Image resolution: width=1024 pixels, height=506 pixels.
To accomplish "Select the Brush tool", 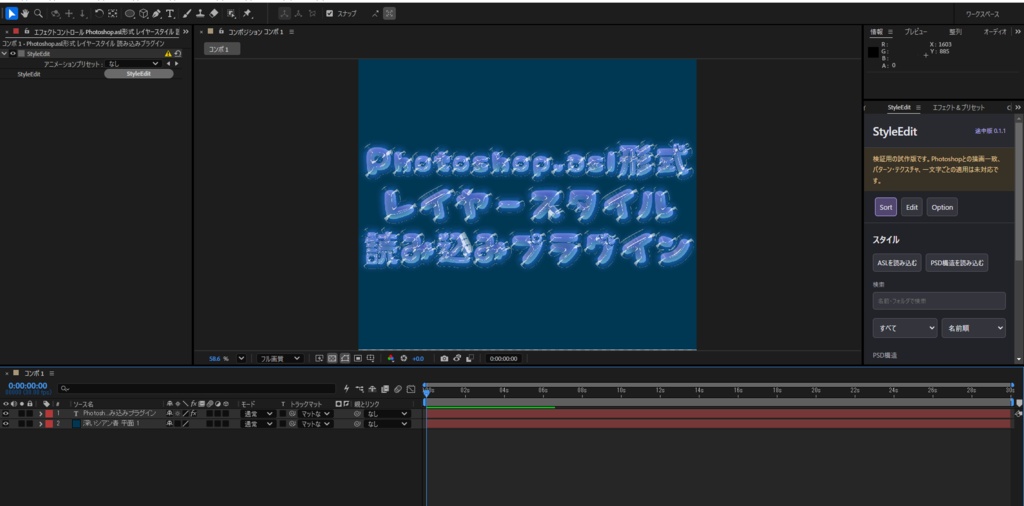I will click(187, 13).
